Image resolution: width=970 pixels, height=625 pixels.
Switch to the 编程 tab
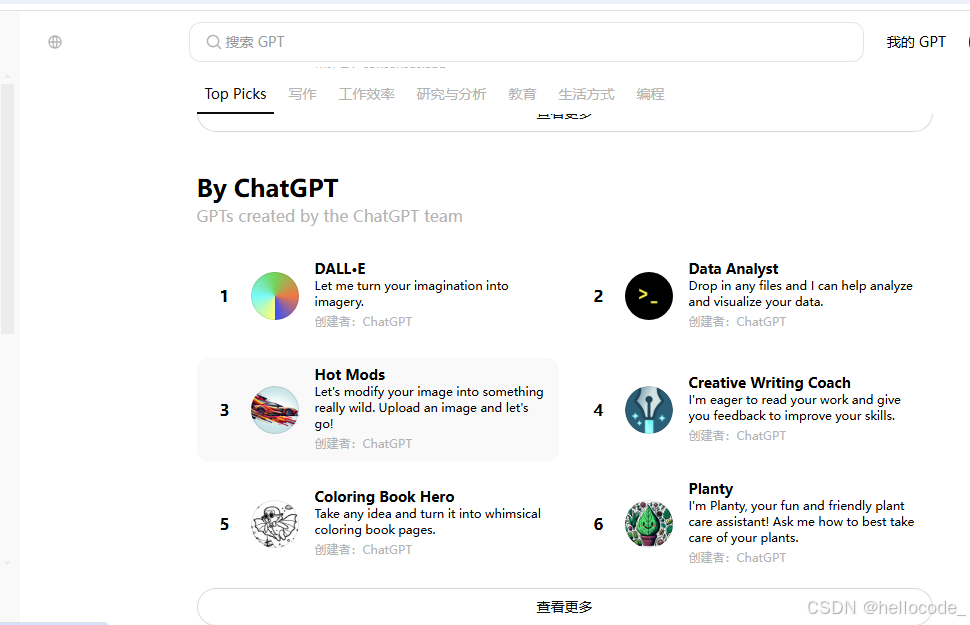650,94
